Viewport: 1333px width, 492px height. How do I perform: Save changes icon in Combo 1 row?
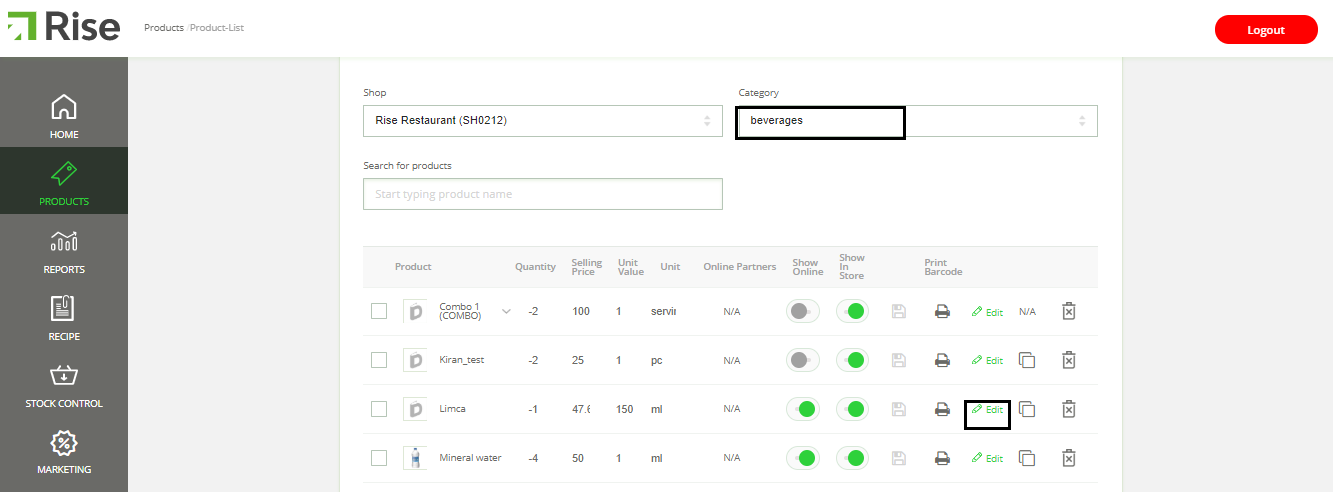[898, 312]
